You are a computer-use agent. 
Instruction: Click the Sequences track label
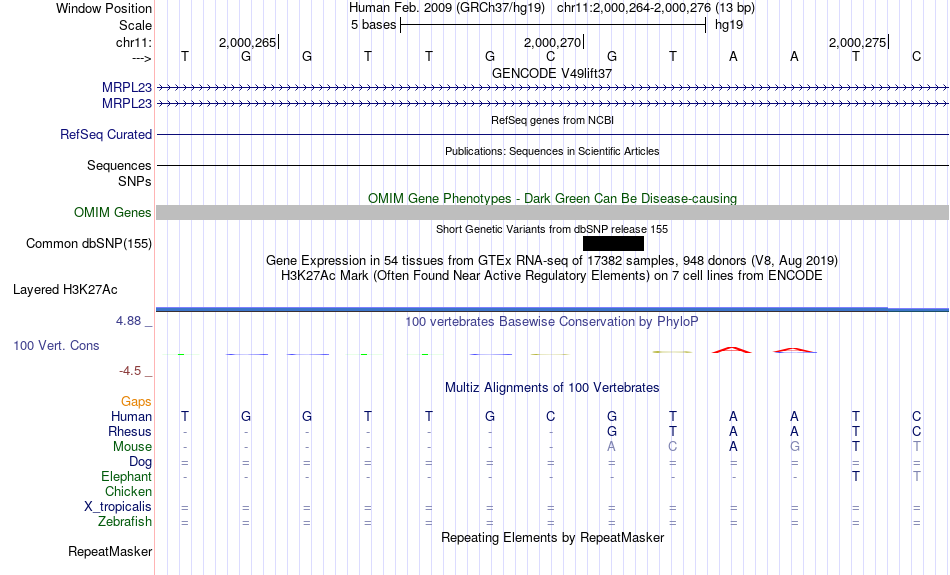tap(119, 165)
